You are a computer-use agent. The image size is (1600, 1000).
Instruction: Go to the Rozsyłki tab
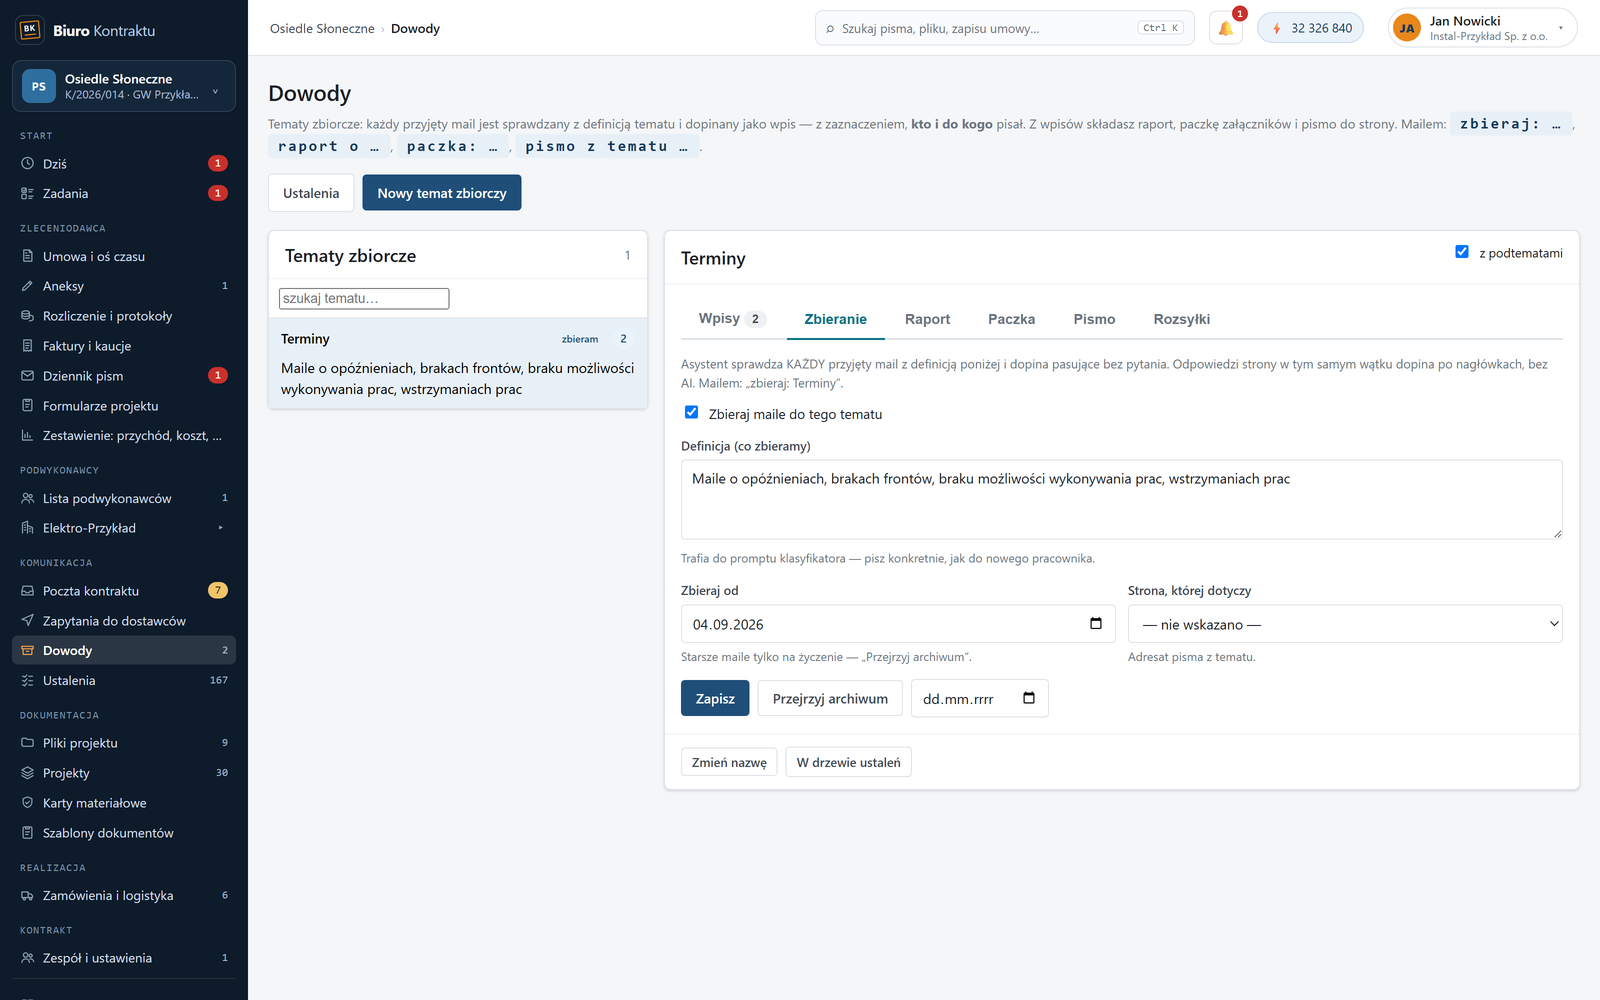(x=1181, y=319)
